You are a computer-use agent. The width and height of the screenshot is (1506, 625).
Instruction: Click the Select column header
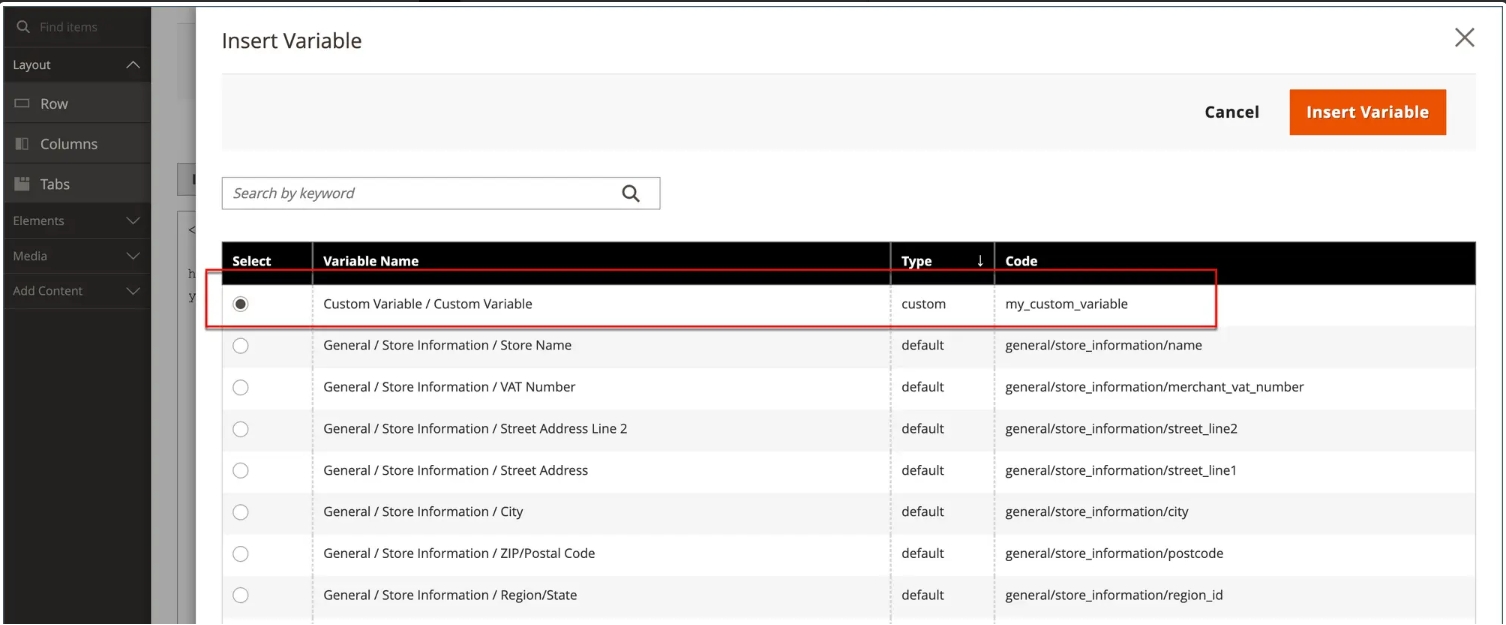pos(267,260)
